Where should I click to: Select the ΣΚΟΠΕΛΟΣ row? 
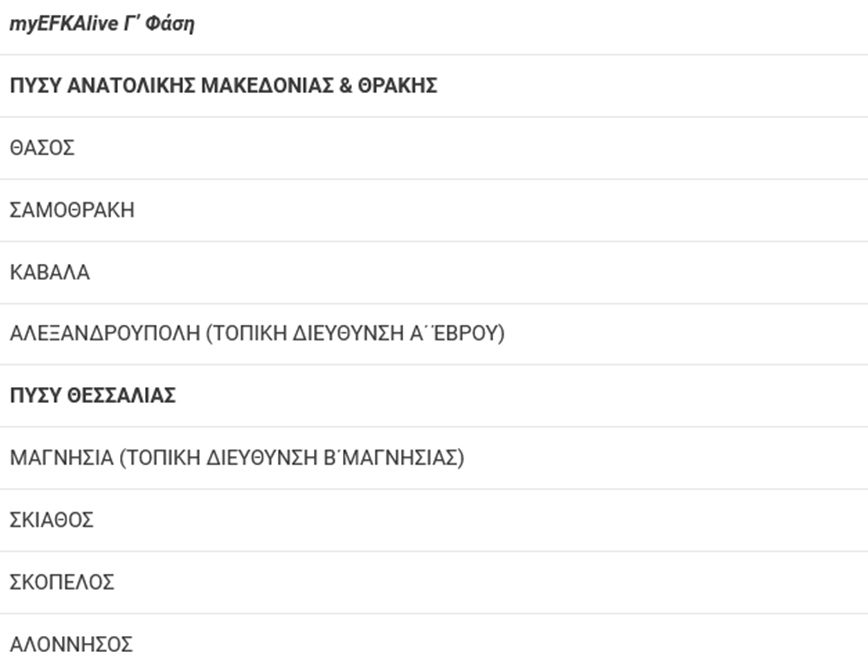[62, 582]
